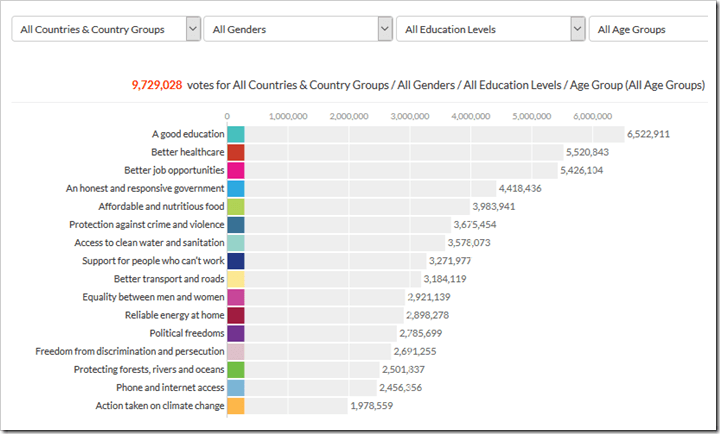Open the All Countries & Country Groups dropdown
Viewport: 720px width, 434px height.
pos(106,29)
